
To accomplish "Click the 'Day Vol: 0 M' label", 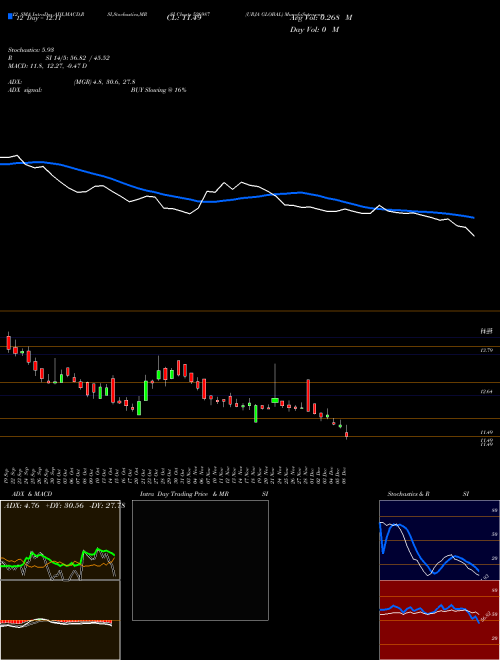I will coord(314,30).
